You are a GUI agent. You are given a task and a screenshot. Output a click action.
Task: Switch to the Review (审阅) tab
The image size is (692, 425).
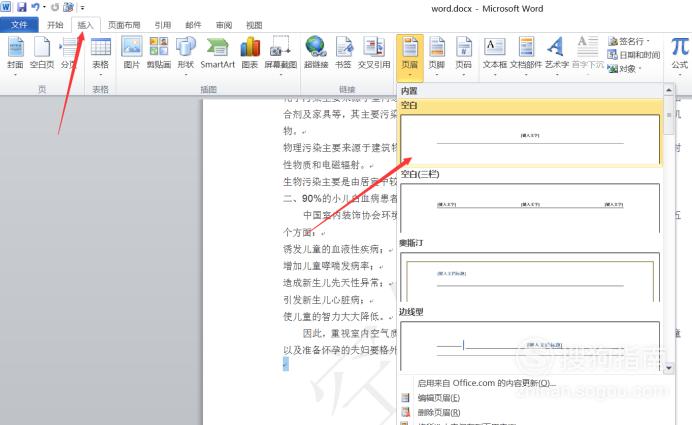tap(224, 25)
